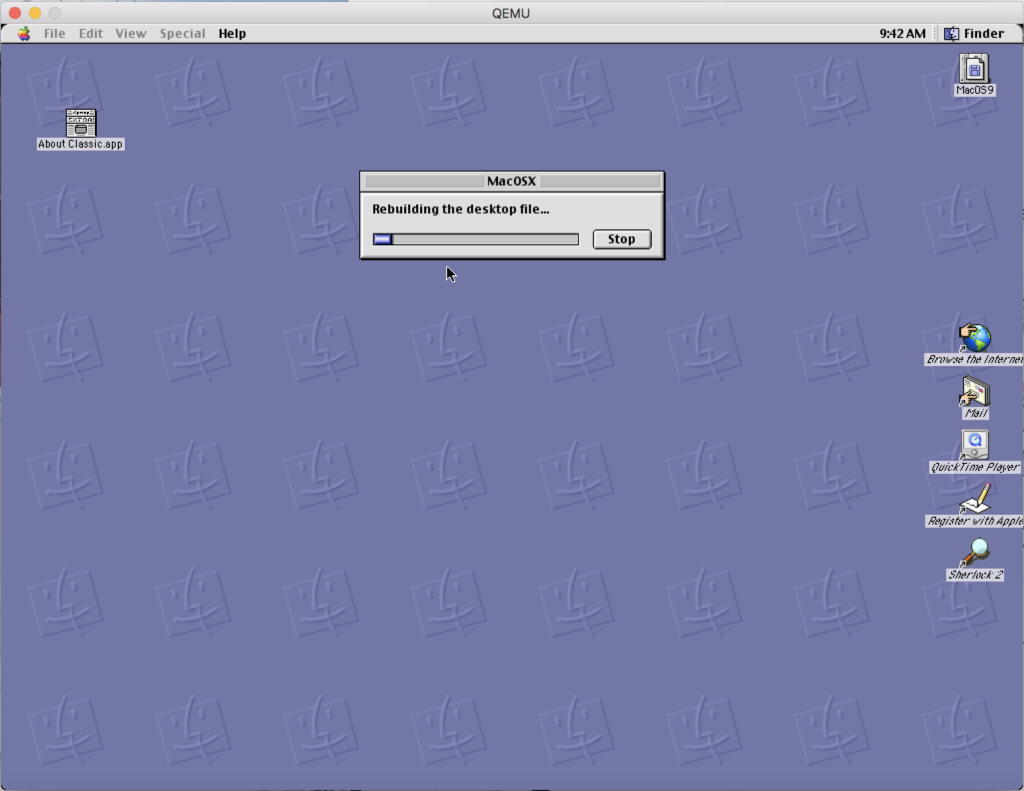Screen dimensions: 1024x791
Task: Open the File menu
Action: (x=54, y=33)
